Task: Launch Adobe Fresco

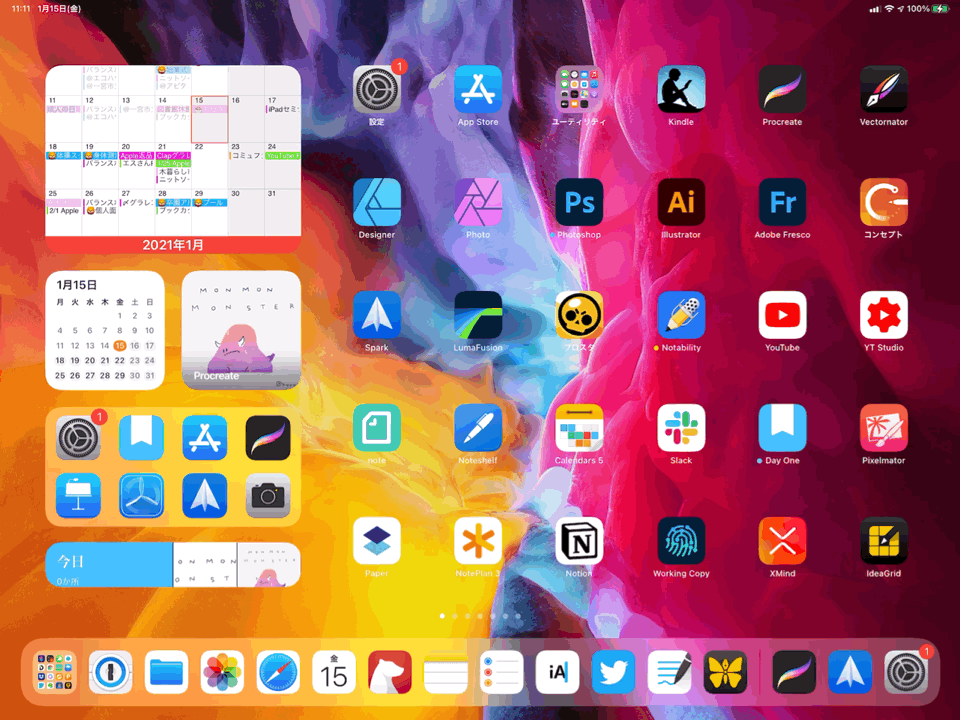Action: [782, 202]
